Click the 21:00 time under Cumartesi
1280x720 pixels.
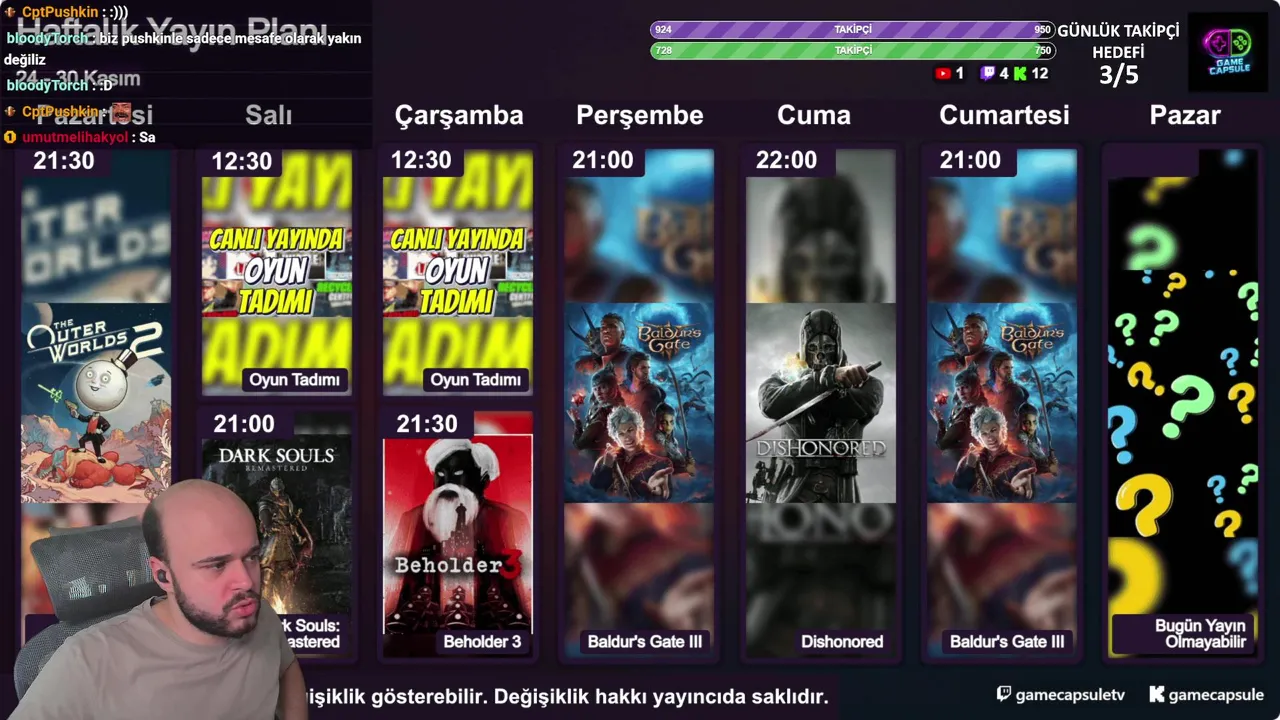(x=970, y=160)
